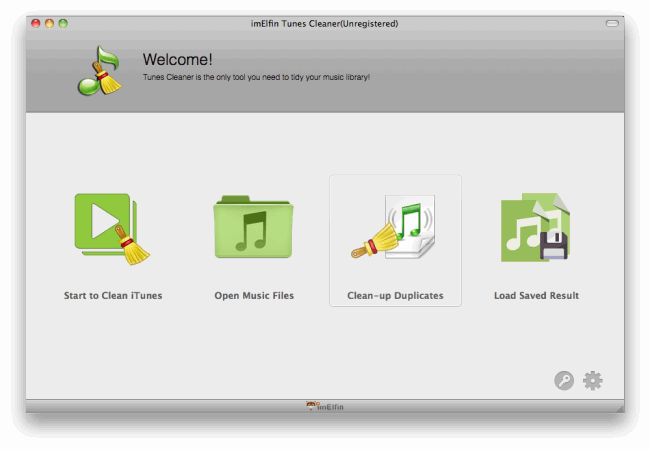
Task: Click the Start to Clean iTunes broom icon
Action: (x=112, y=229)
